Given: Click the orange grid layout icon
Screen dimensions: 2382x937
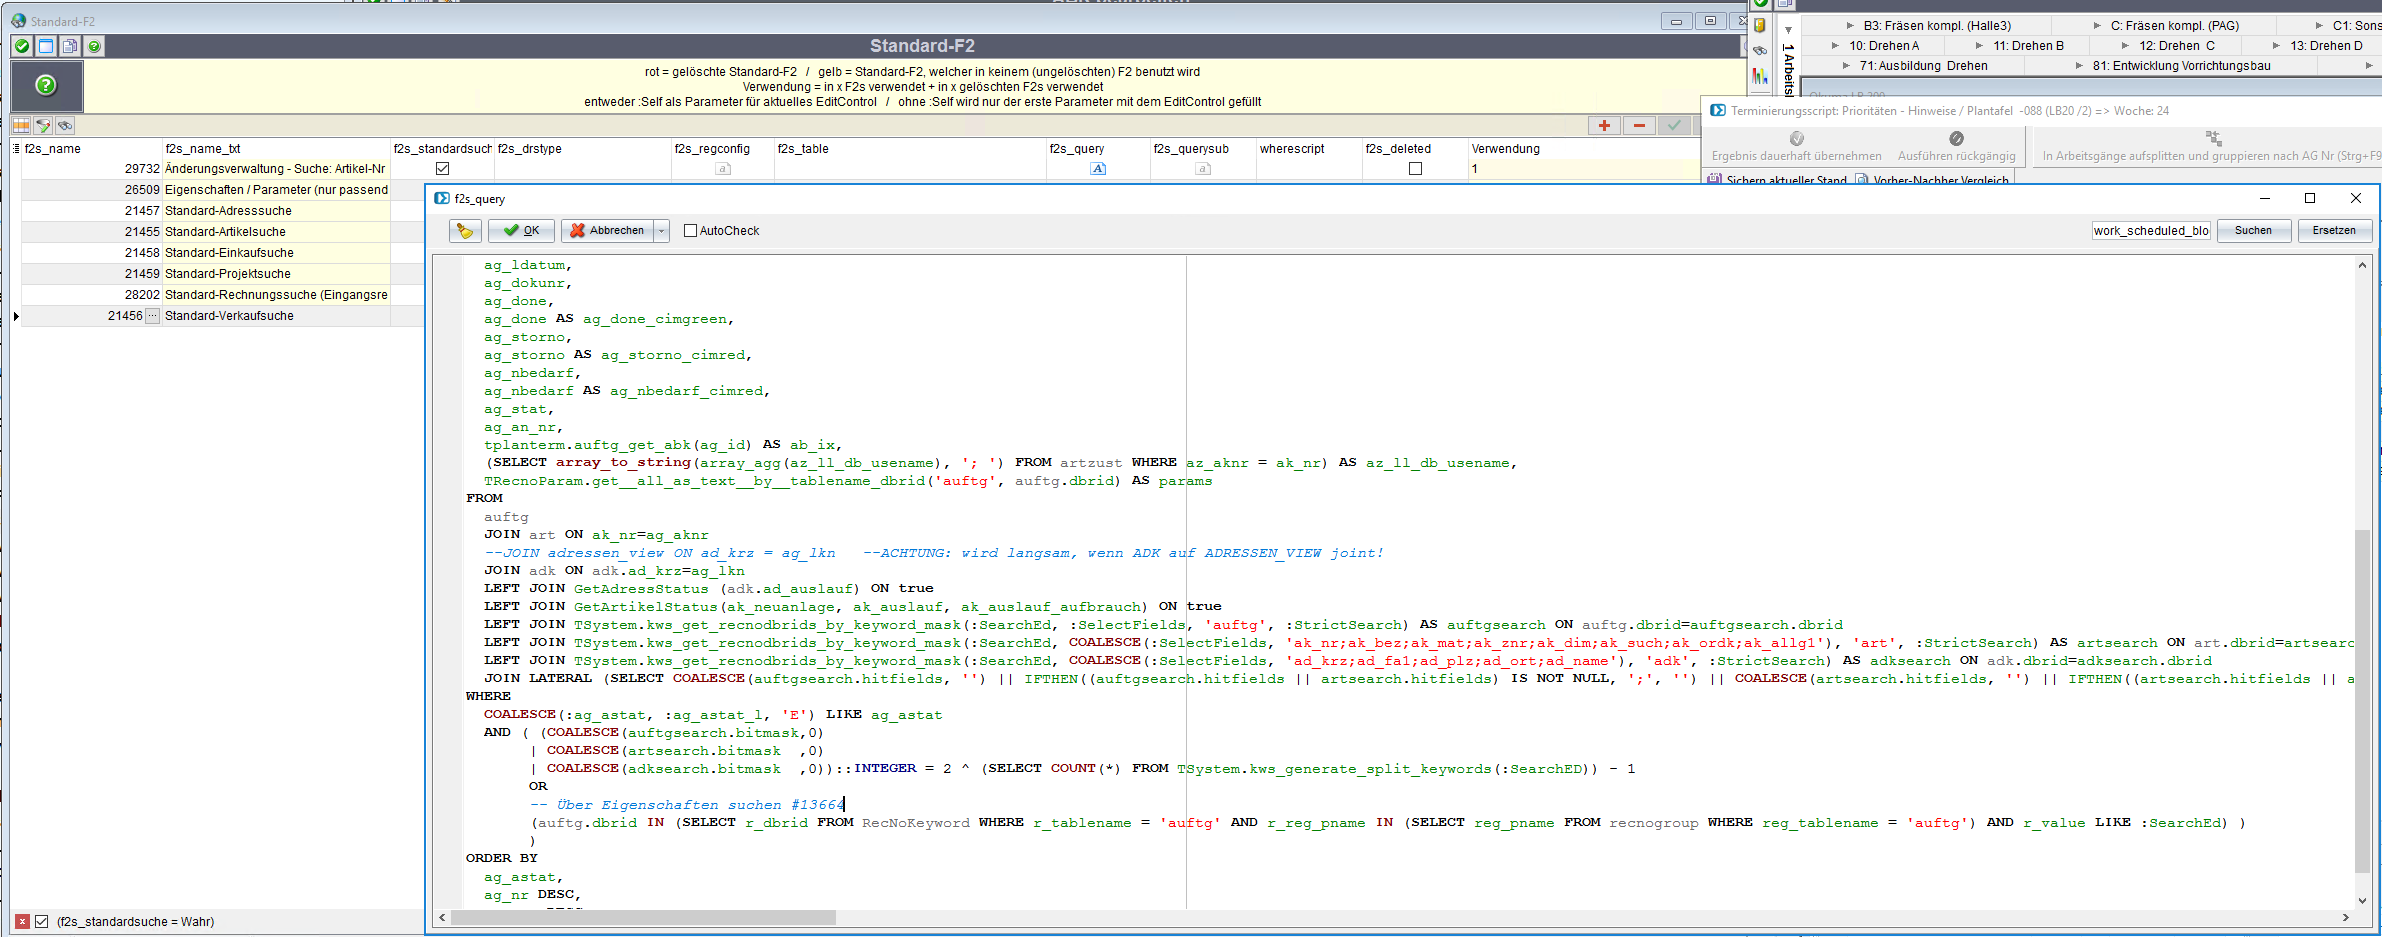Looking at the screenshot, I should (21, 125).
